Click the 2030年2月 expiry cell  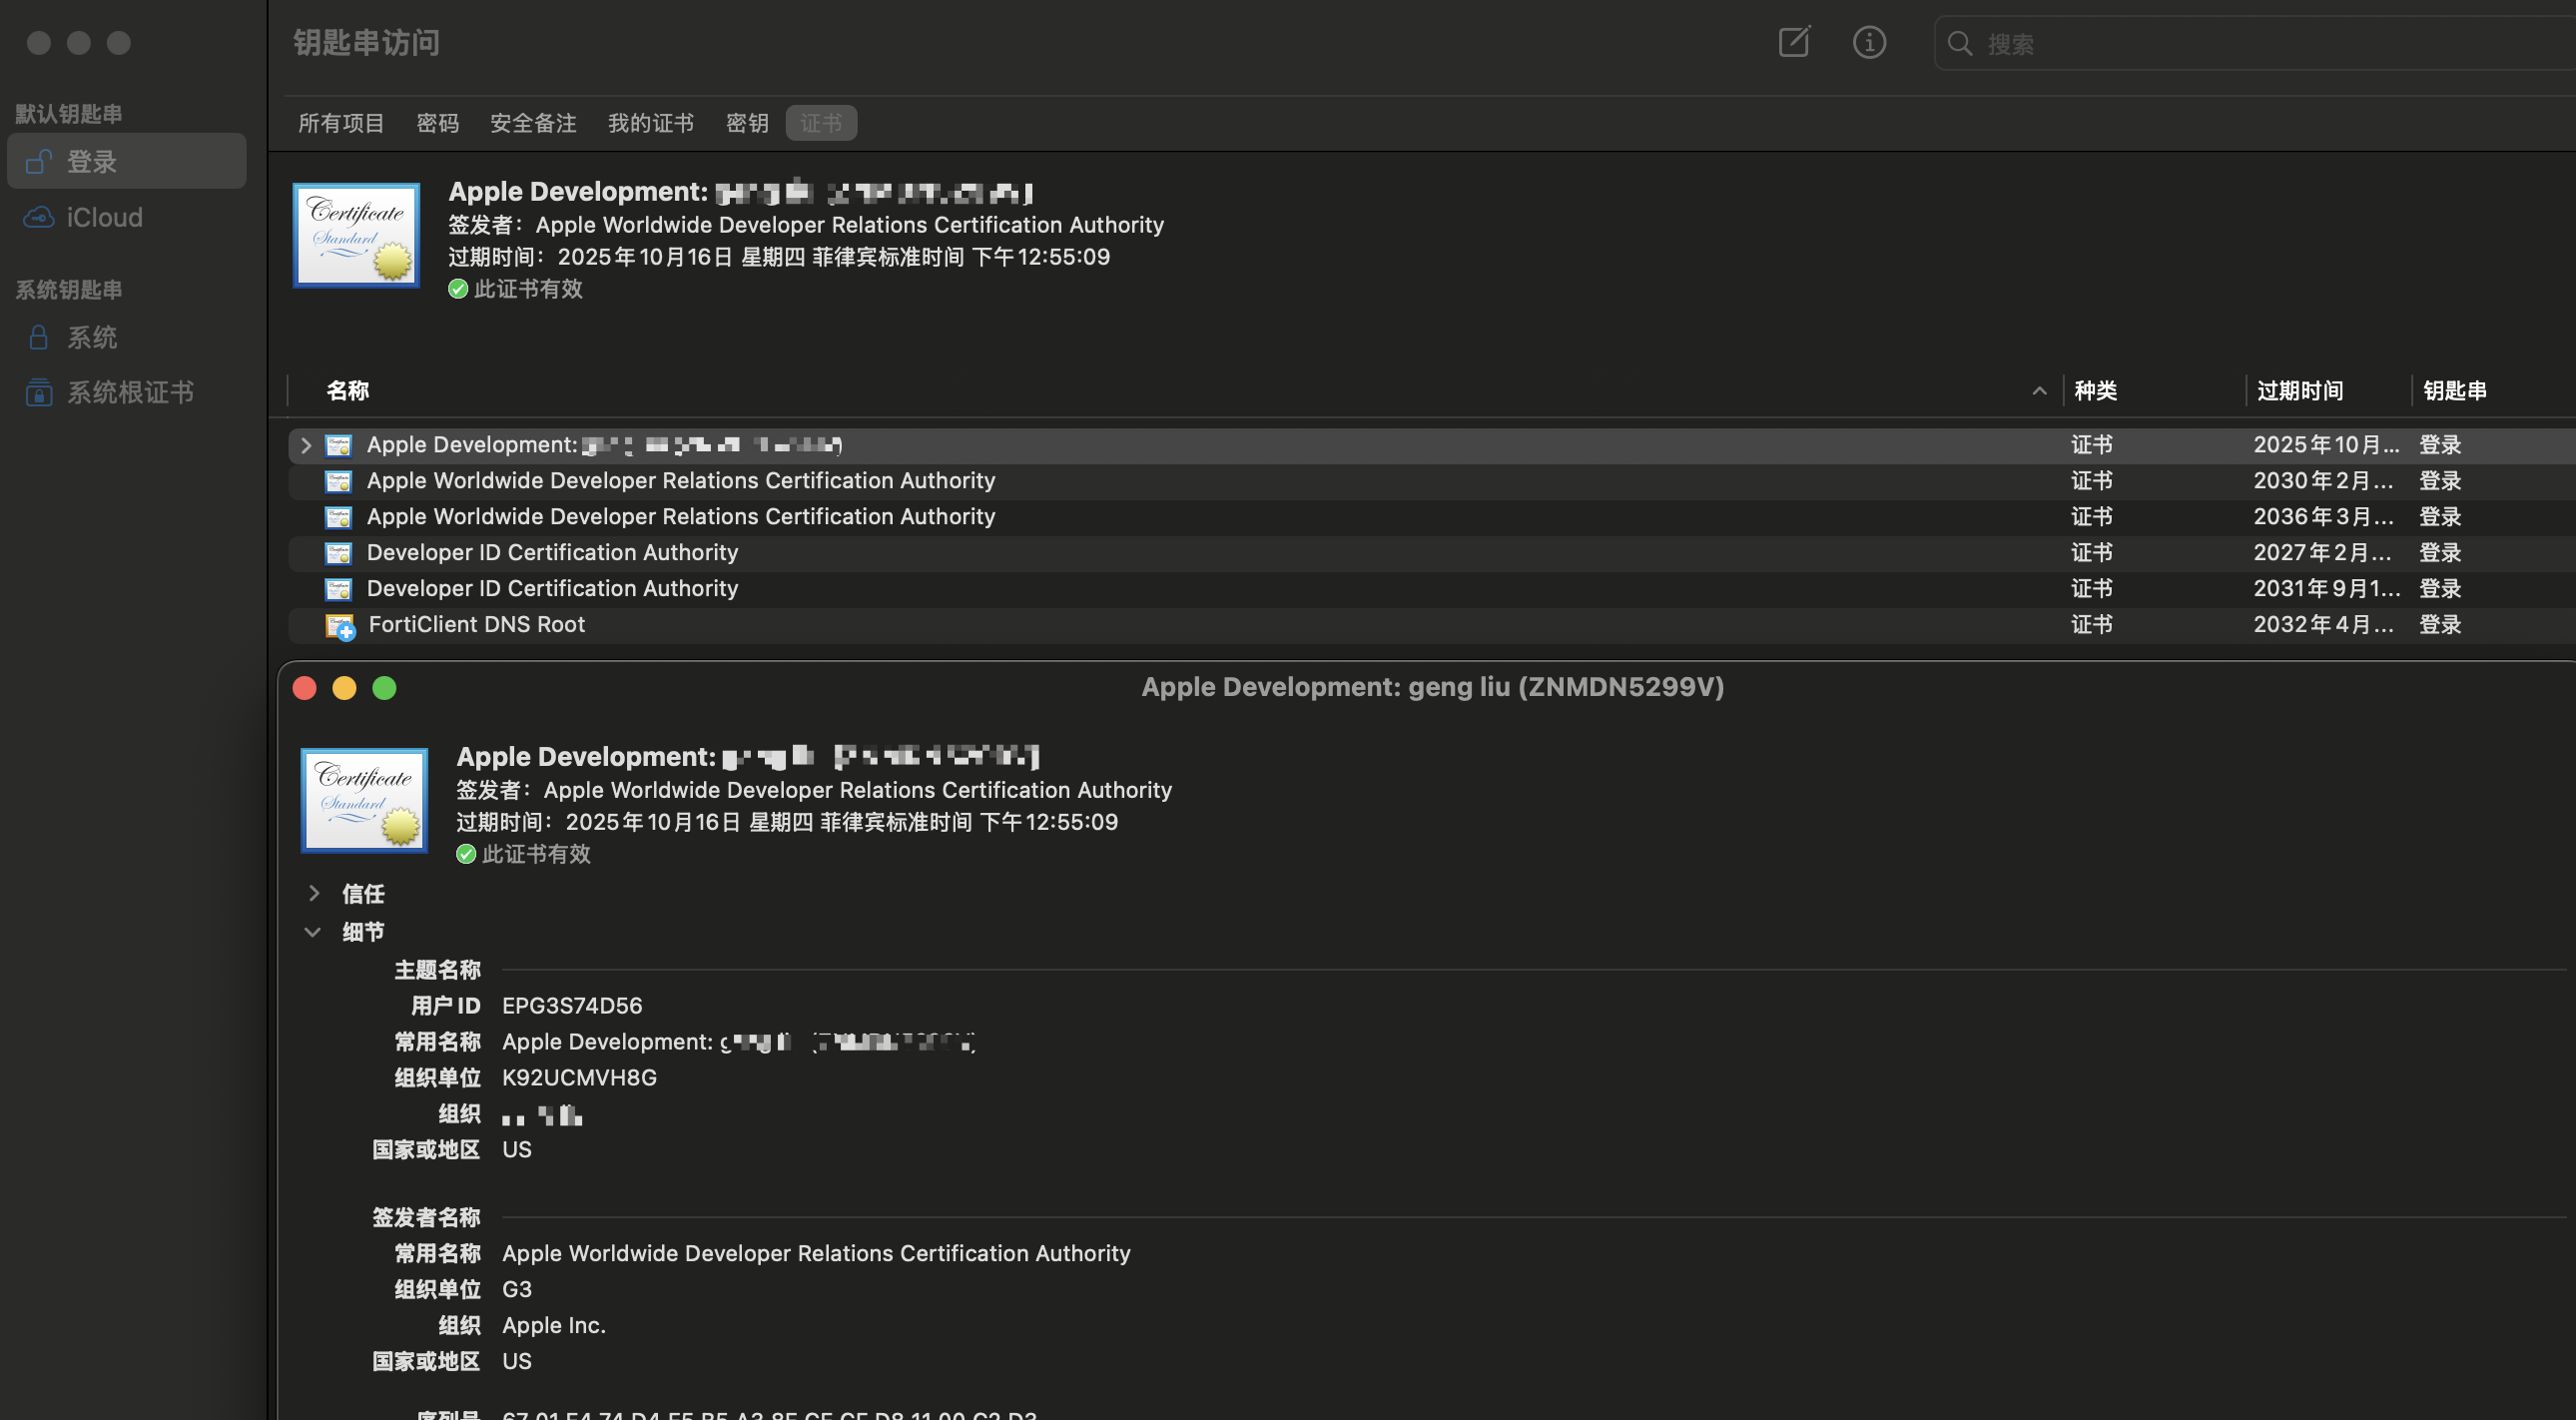coord(2323,480)
